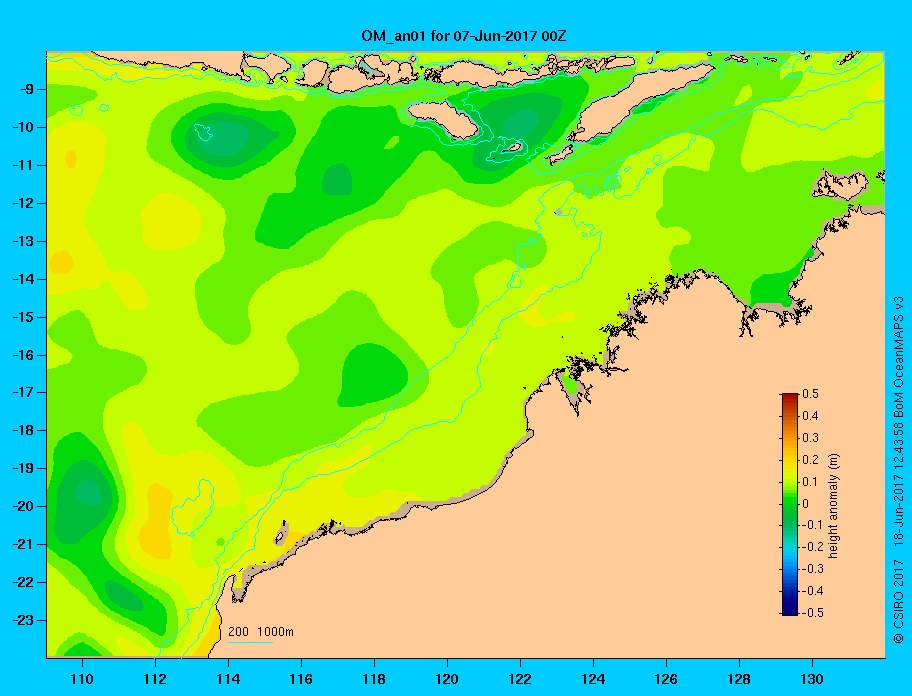Click the longitude label 126
This screenshot has height=696, width=912.
click(x=666, y=679)
